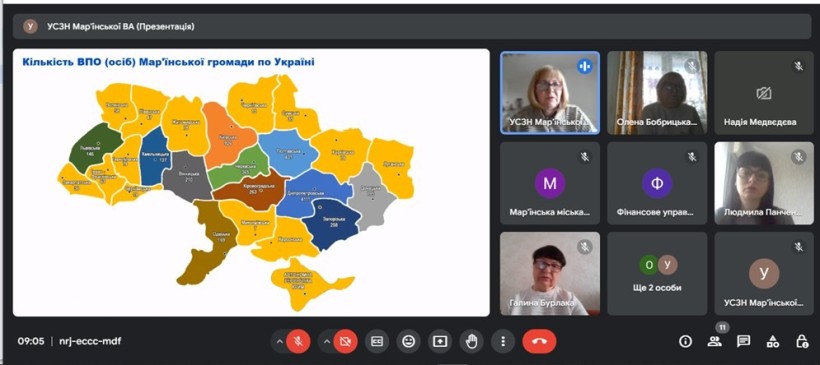The width and height of the screenshot is (820, 365).
Task: Toggle closed captions CC button
Action: tap(377, 341)
